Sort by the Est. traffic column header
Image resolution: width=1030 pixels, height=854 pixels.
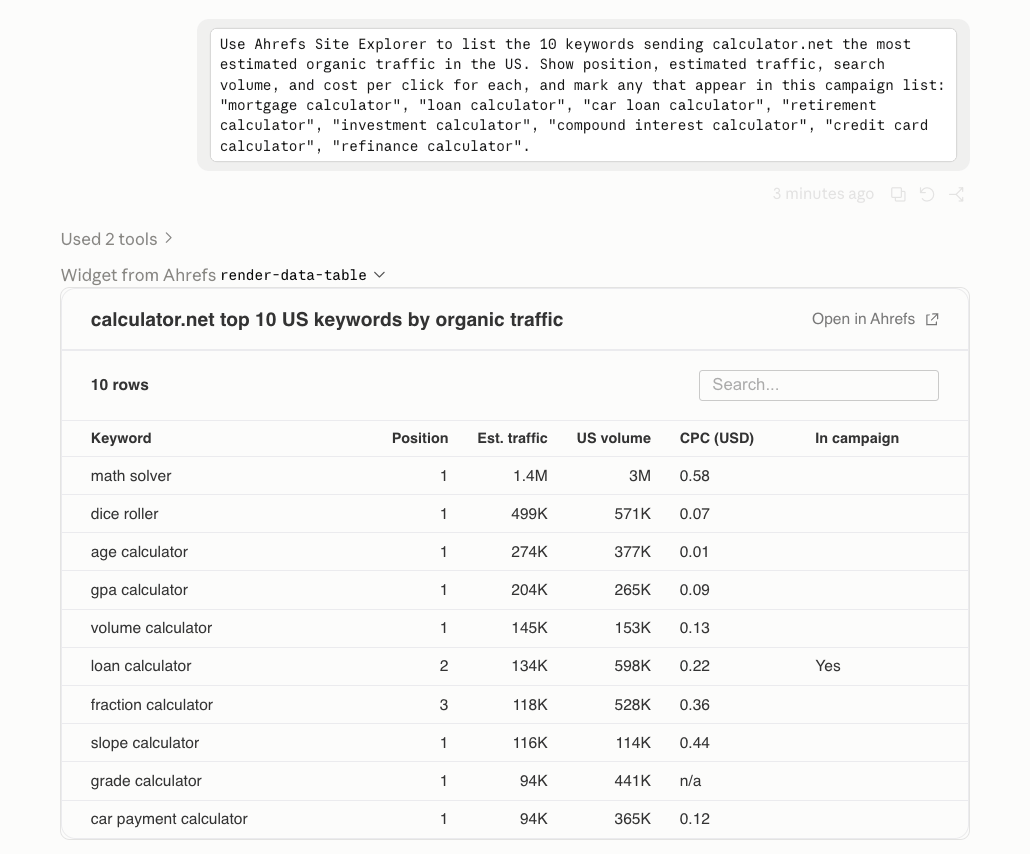(x=512, y=438)
